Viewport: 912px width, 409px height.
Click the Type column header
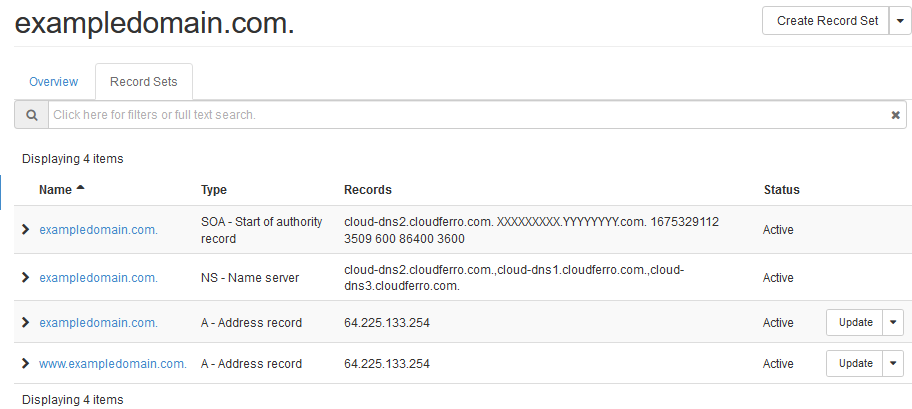214,190
